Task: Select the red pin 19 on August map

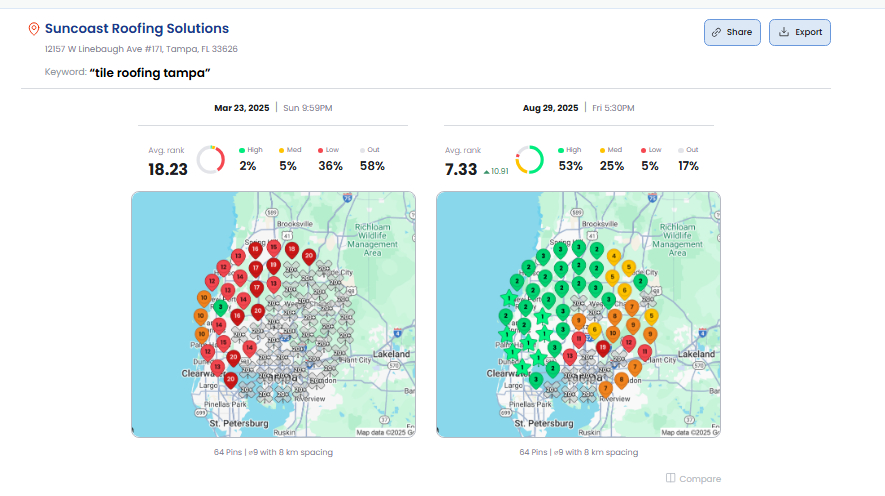Action: [603, 347]
